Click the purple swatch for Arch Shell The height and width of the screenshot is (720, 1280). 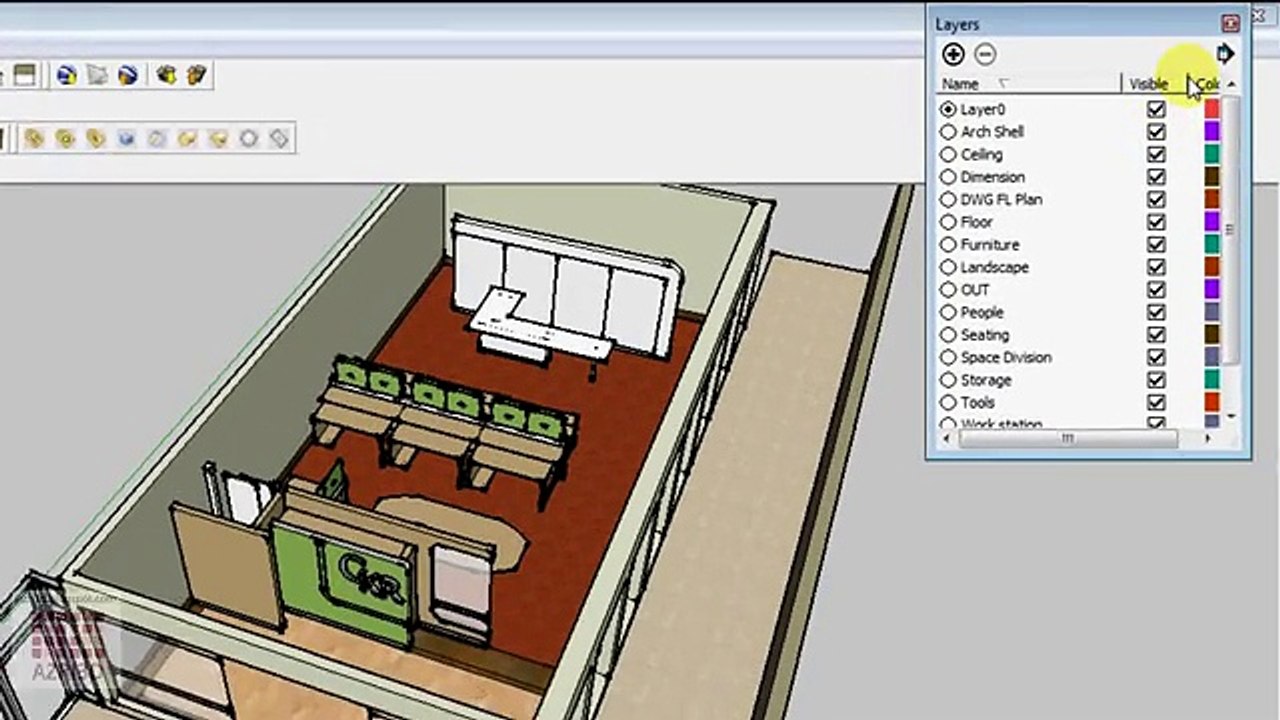pyautogui.click(x=1211, y=132)
